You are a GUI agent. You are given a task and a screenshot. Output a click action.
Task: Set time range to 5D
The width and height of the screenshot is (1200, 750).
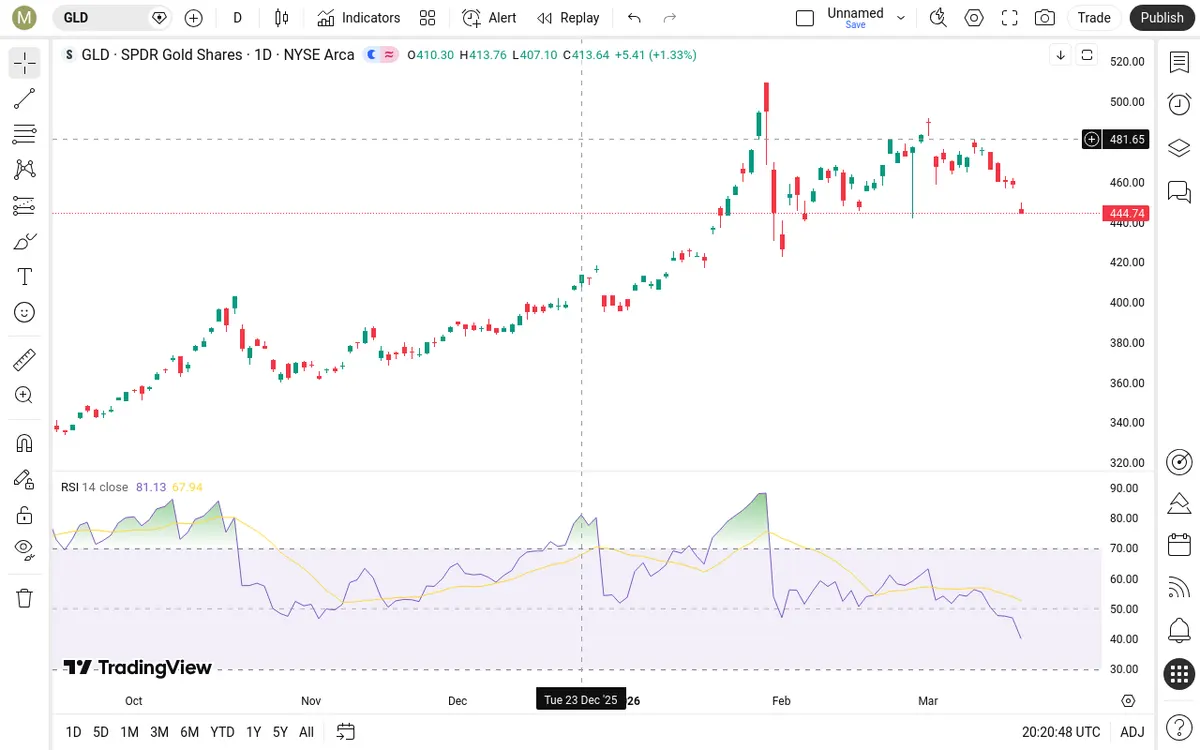[x=101, y=732]
